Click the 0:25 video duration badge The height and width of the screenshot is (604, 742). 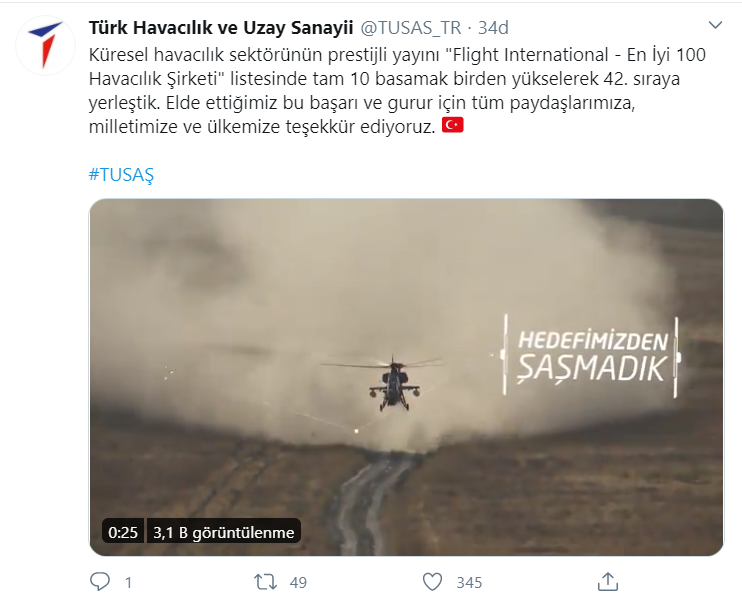pyautogui.click(x=123, y=533)
